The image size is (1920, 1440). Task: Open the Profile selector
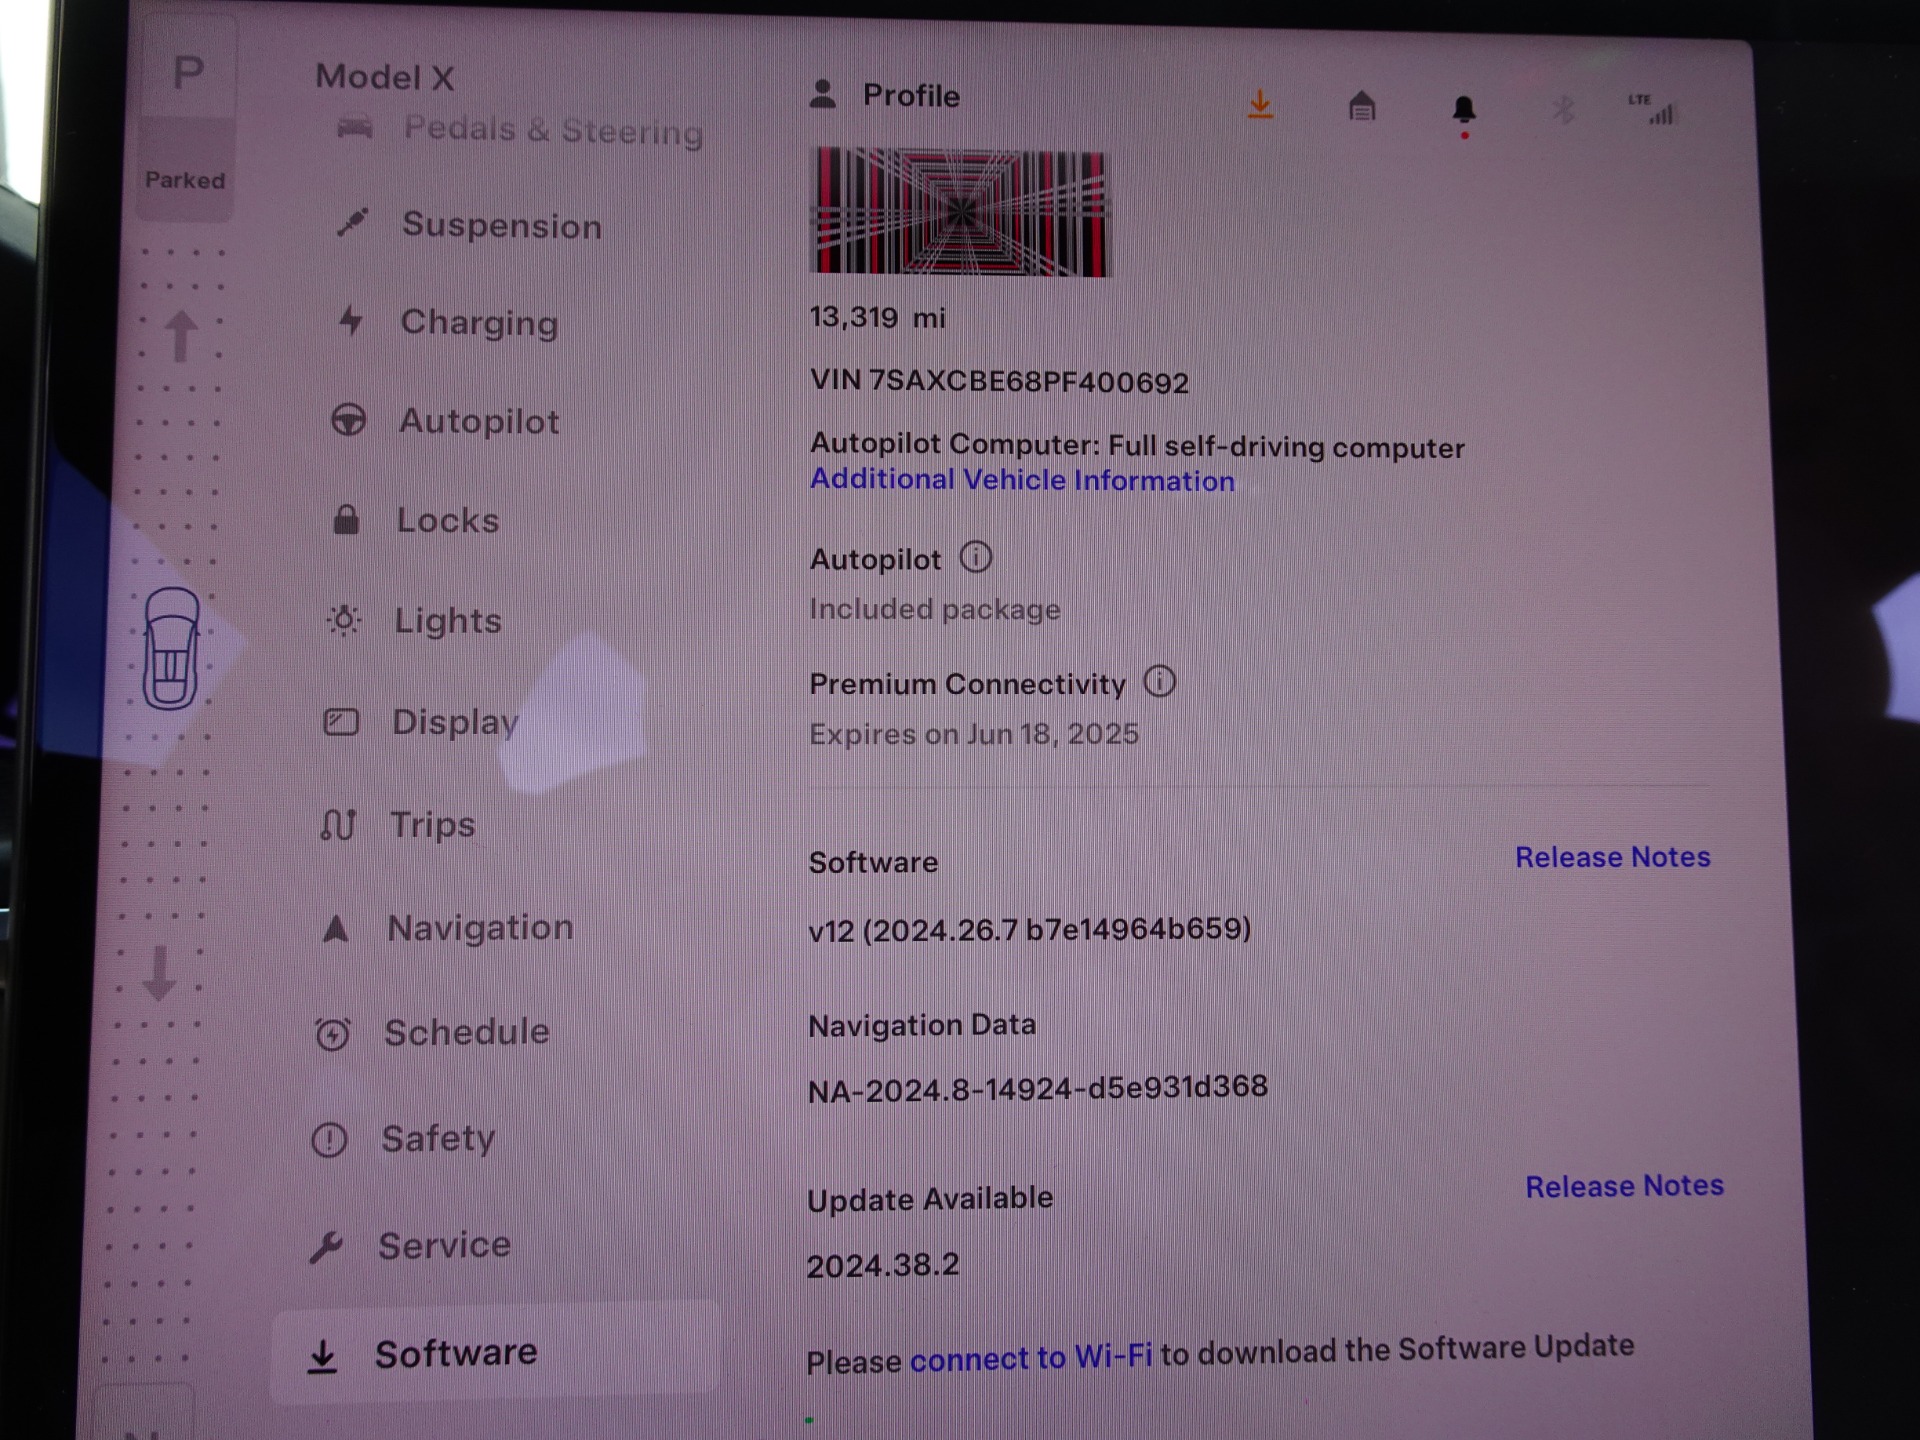coord(884,95)
